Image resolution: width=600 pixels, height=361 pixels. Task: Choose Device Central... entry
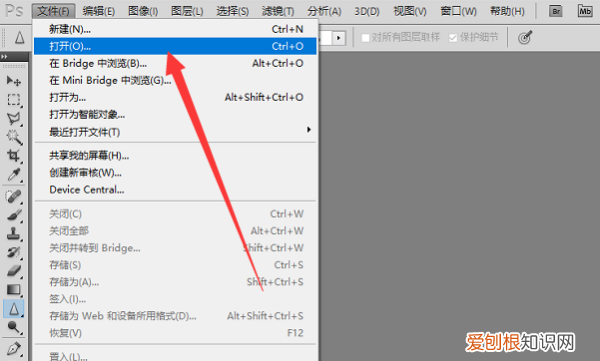click(175, 189)
